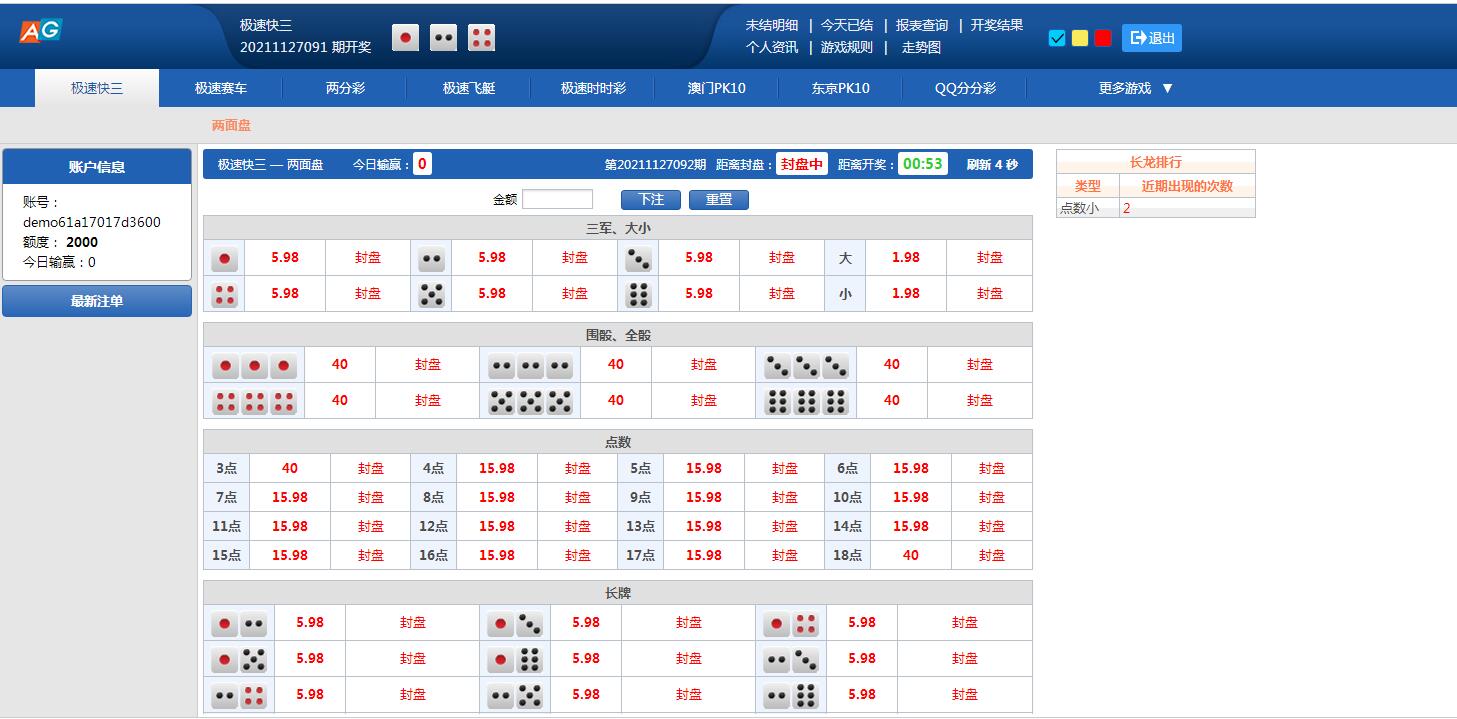Image resolution: width=1457 pixels, height=719 pixels.
Task: Click the 金额 amount input field
Action: click(x=557, y=199)
